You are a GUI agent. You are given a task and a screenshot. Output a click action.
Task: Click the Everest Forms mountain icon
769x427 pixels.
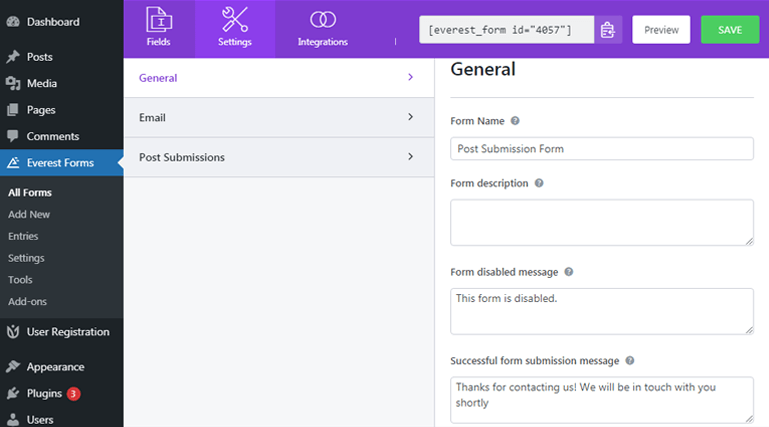pyautogui.click(x=13, y=163)
